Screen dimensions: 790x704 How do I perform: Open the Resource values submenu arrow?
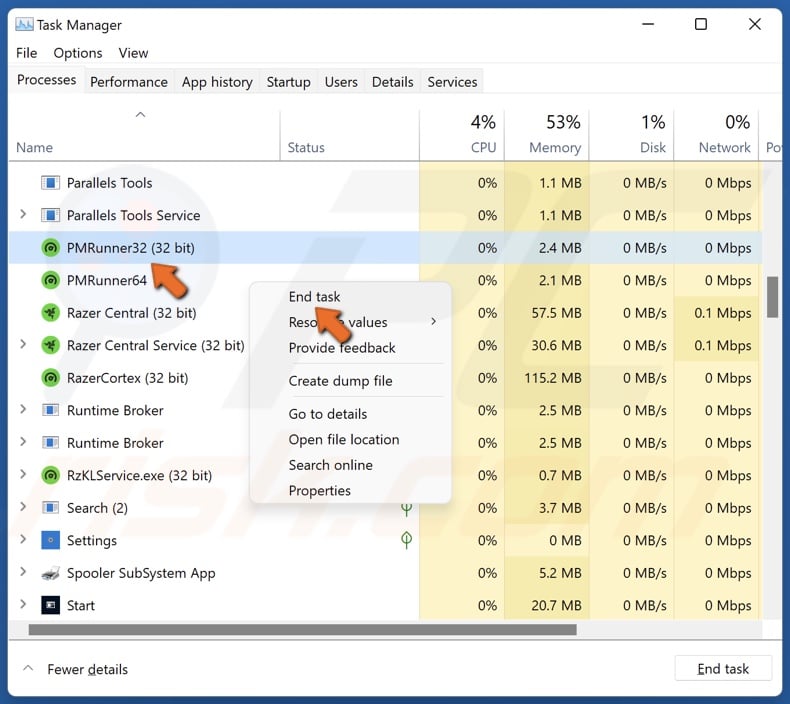point(433,322)
